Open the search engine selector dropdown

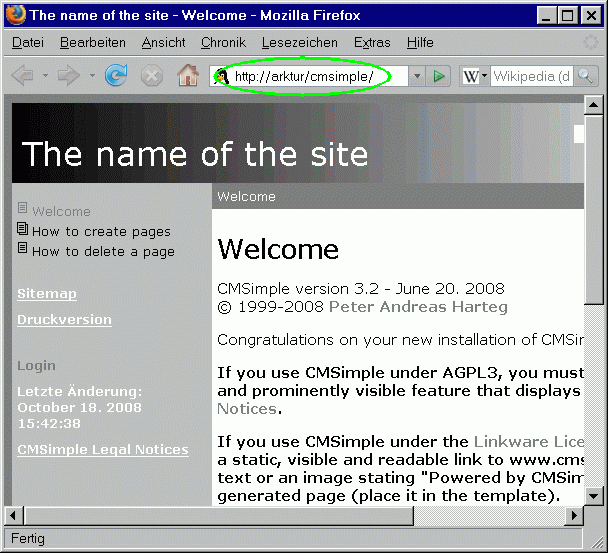484,76
